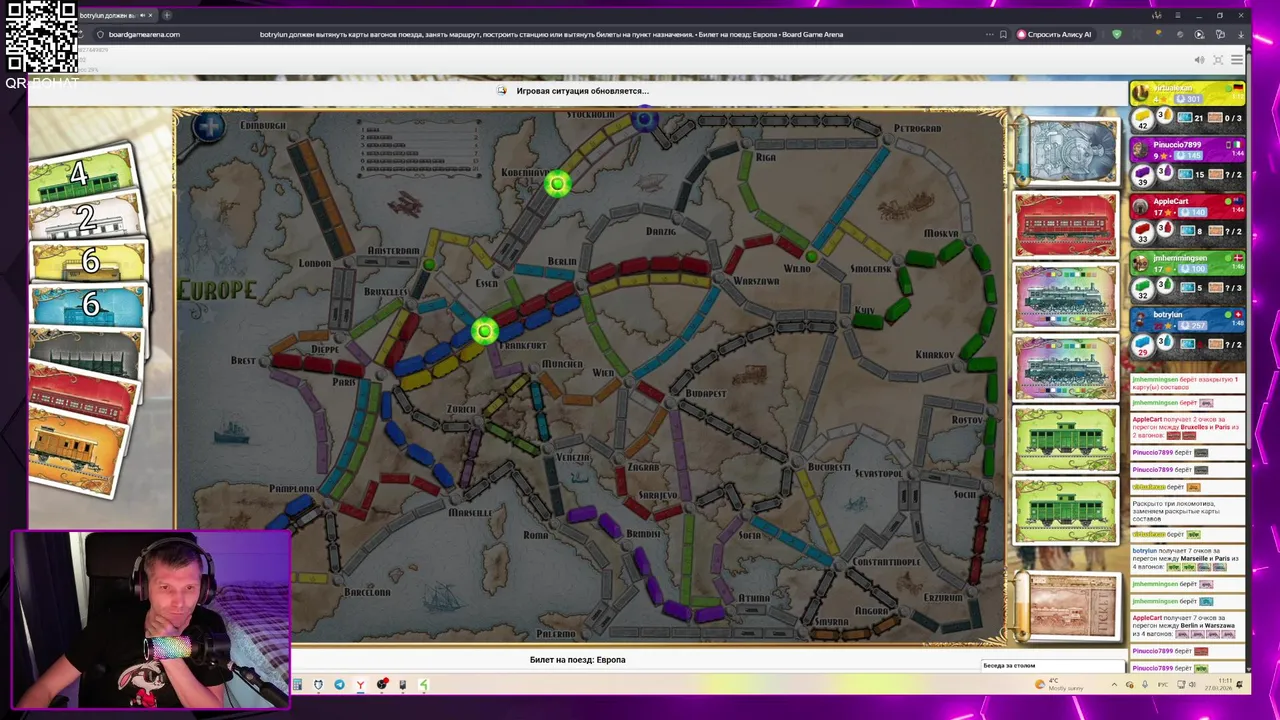Open Pinuccio7899 player name link

tap(1177, 145)
